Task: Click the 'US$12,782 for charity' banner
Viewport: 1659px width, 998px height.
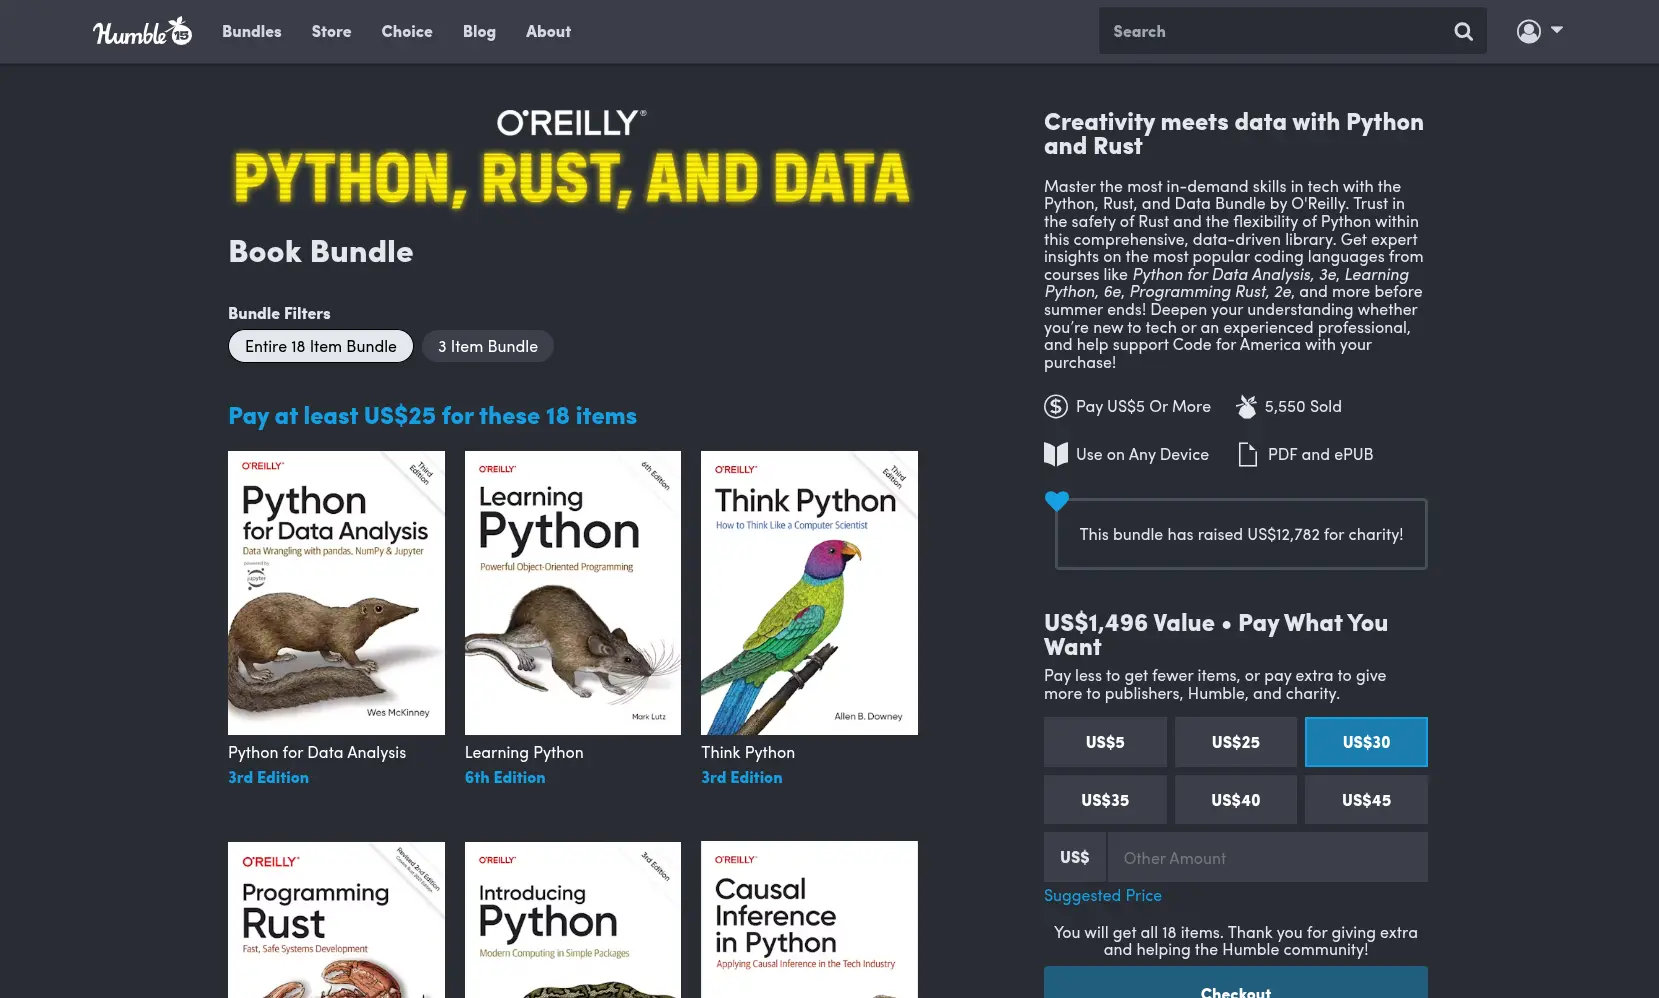Action: [x=1241, y=534]
